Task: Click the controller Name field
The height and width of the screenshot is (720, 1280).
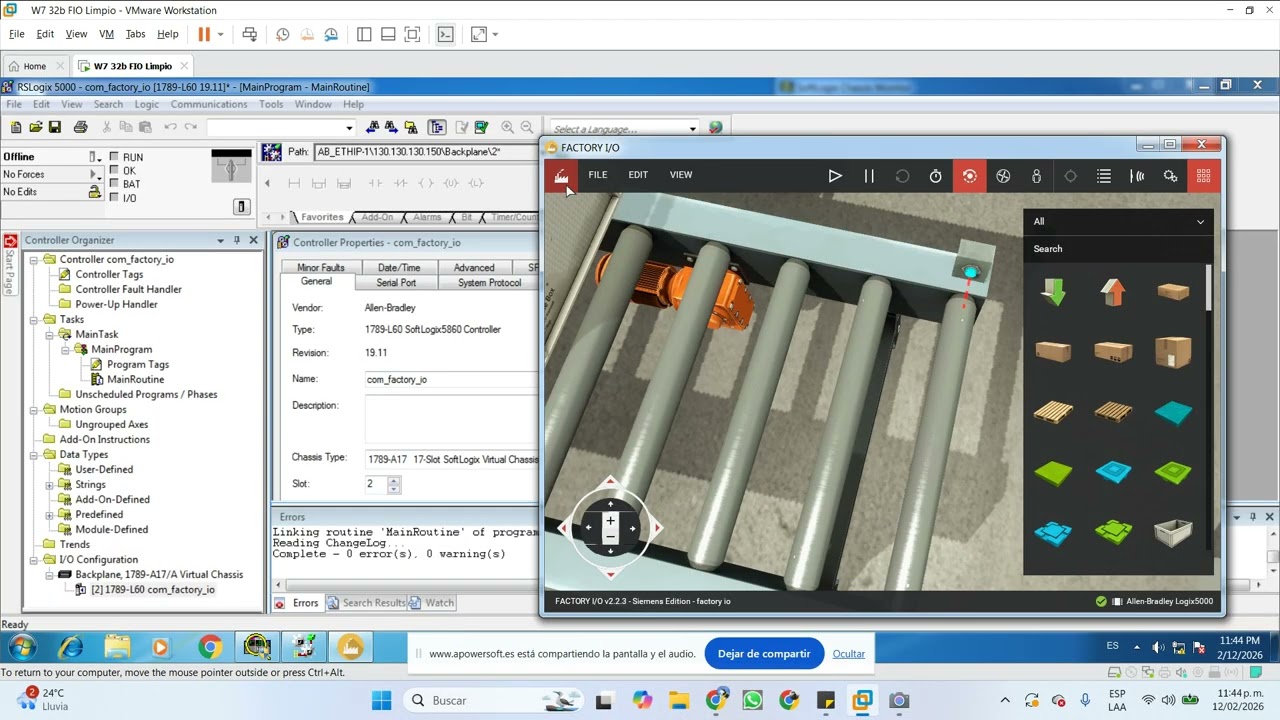Action: coord(451,380)
